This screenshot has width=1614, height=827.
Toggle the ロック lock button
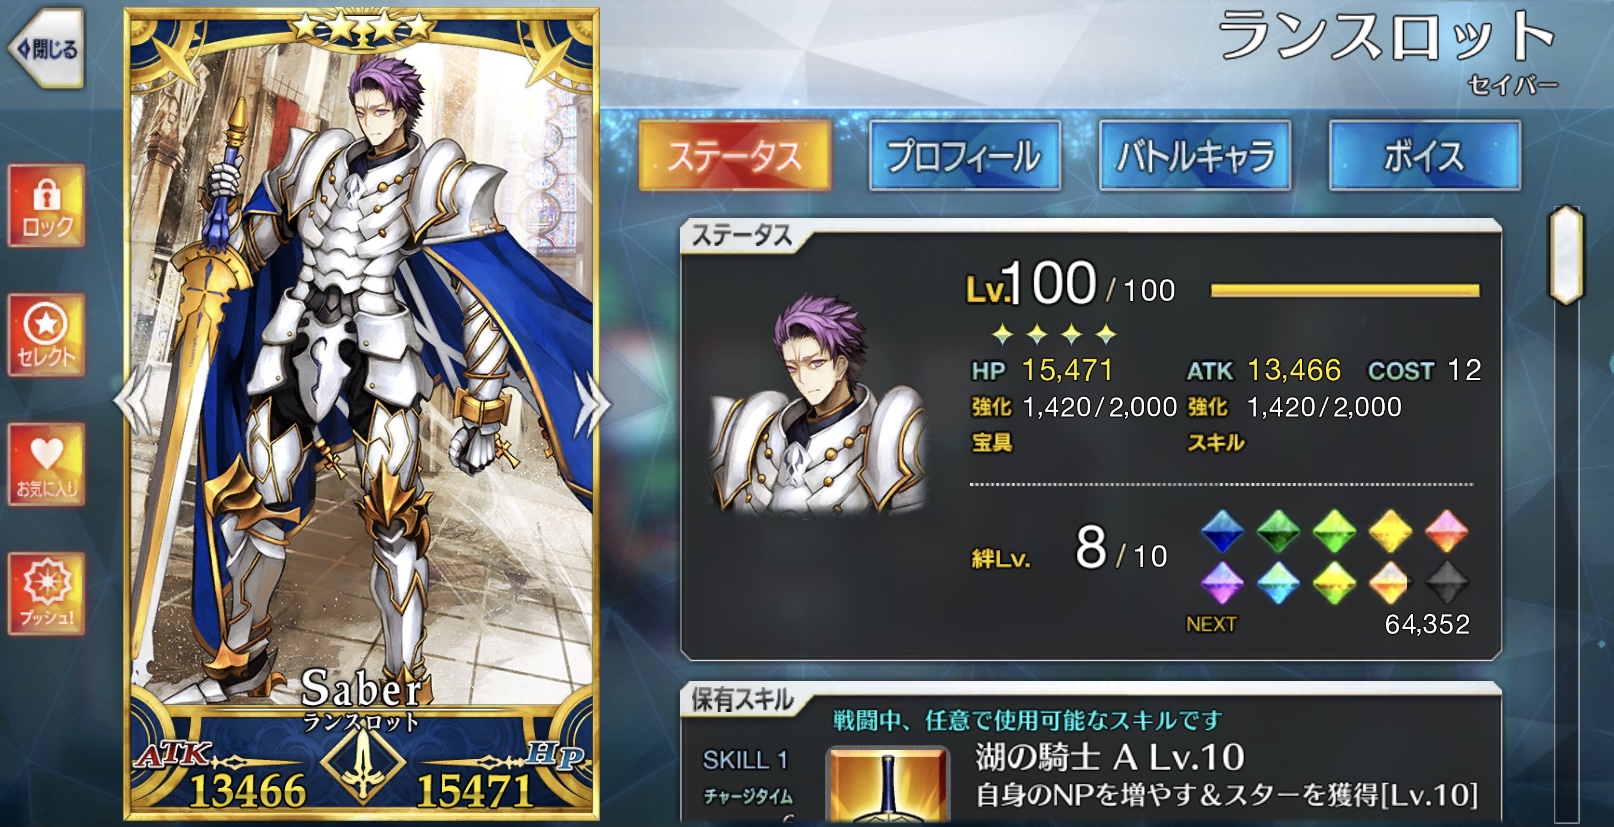(x=47, y=206)
